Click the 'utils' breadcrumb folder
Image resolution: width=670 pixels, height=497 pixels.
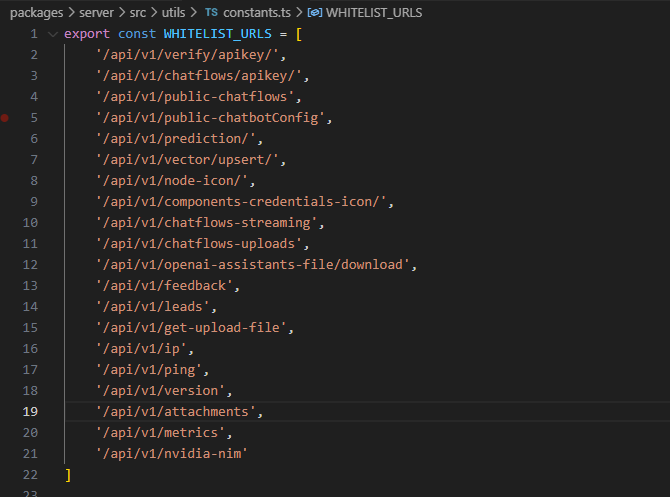pyautogui.click(x=173, y=13)
